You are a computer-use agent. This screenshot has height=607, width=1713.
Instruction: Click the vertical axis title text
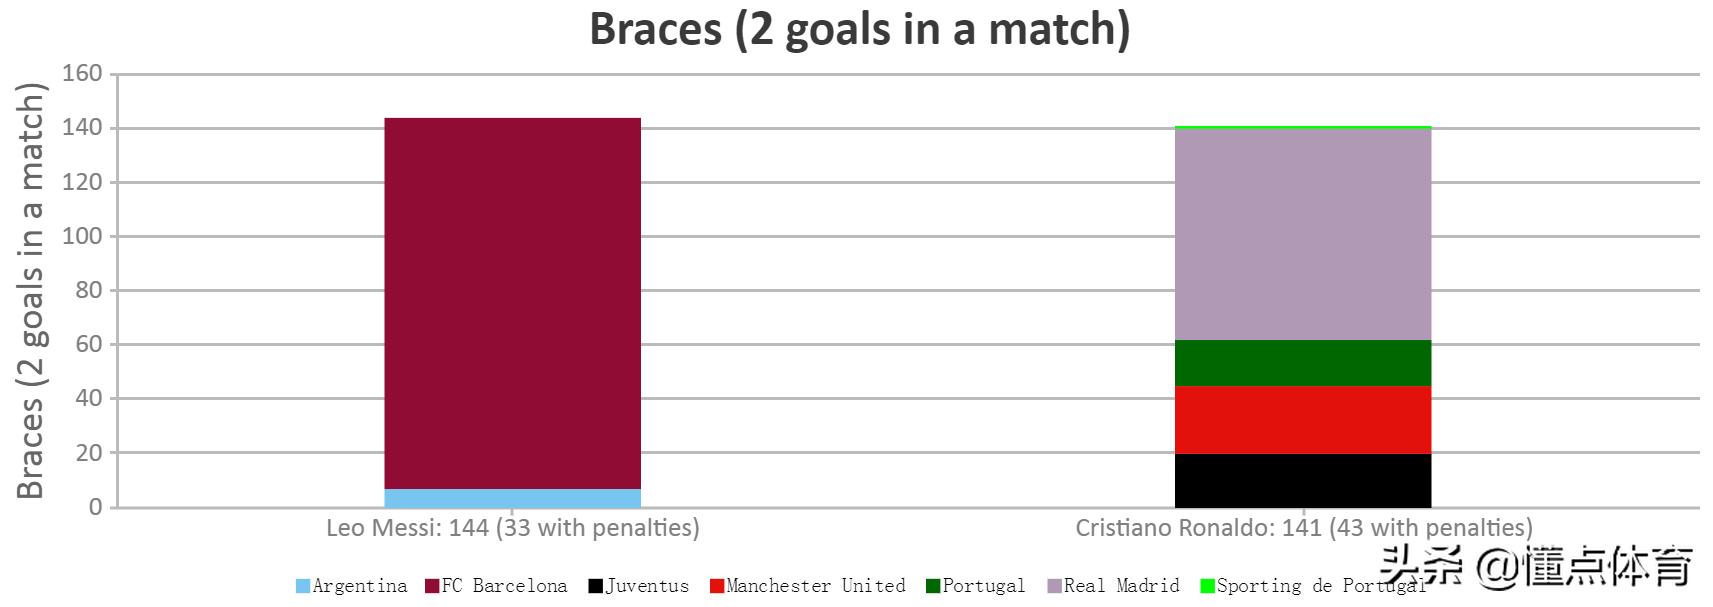pos(31,291)
